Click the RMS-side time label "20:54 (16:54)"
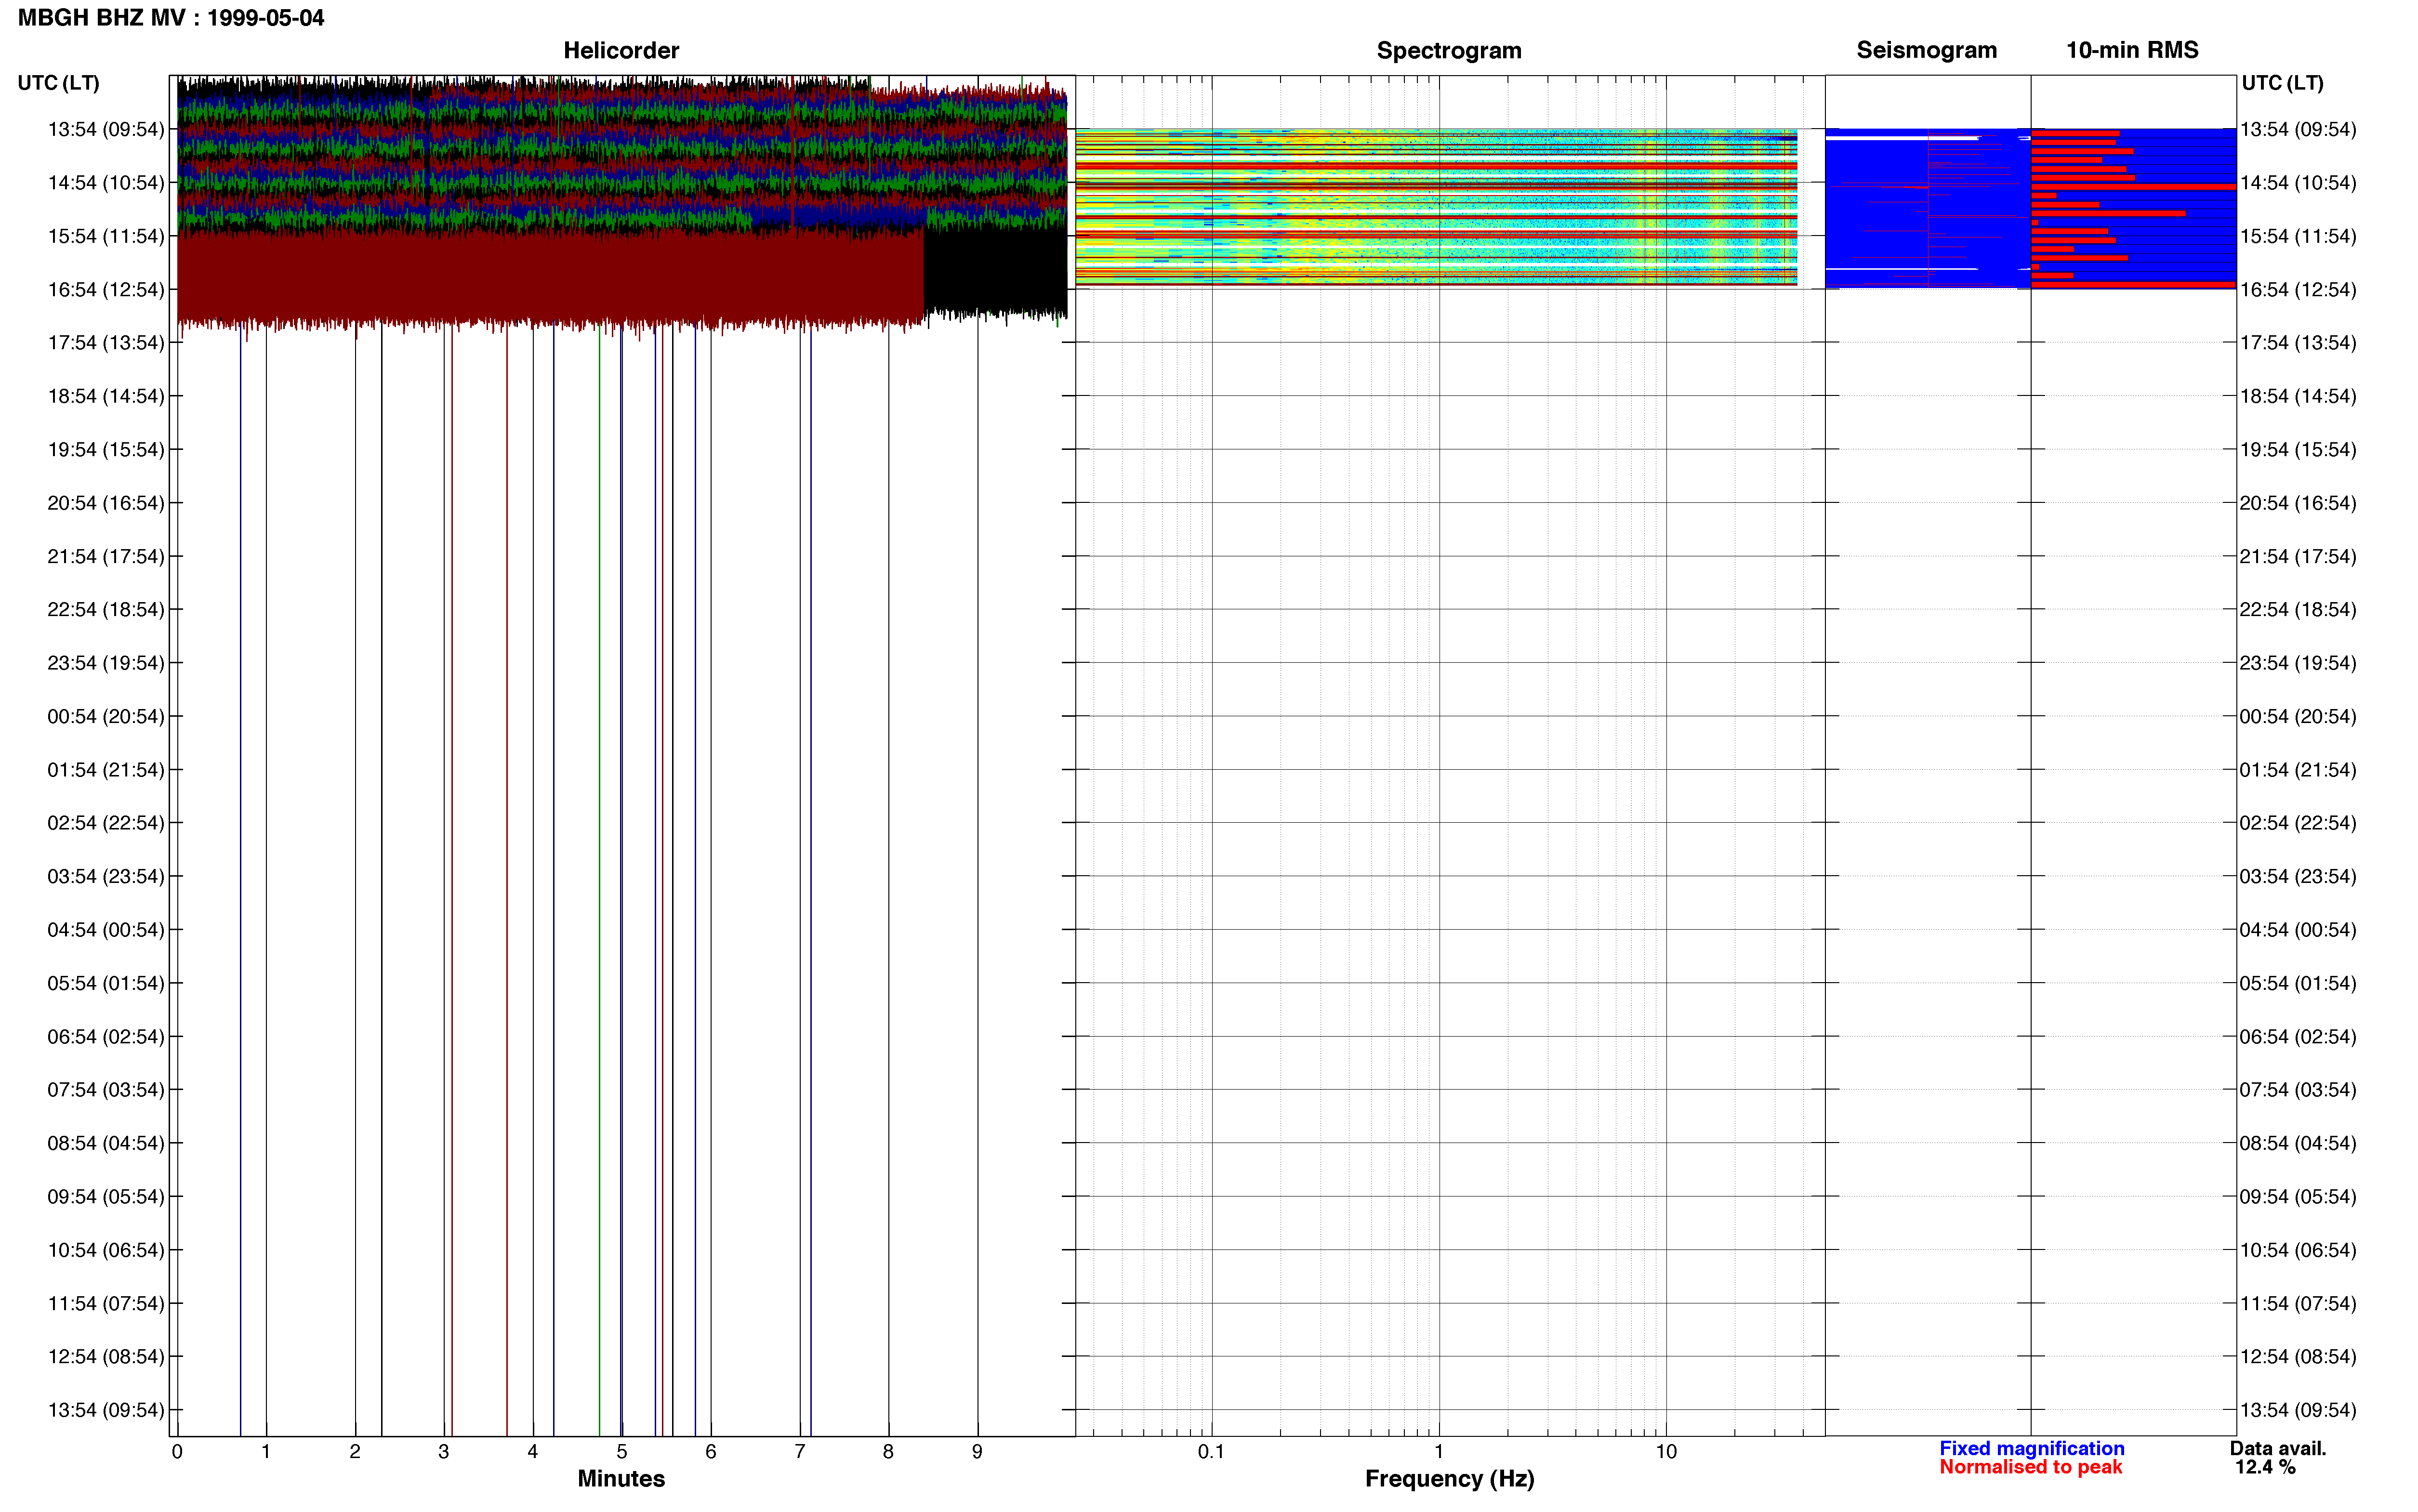2418x1512 pixels. coord(2298,503)
